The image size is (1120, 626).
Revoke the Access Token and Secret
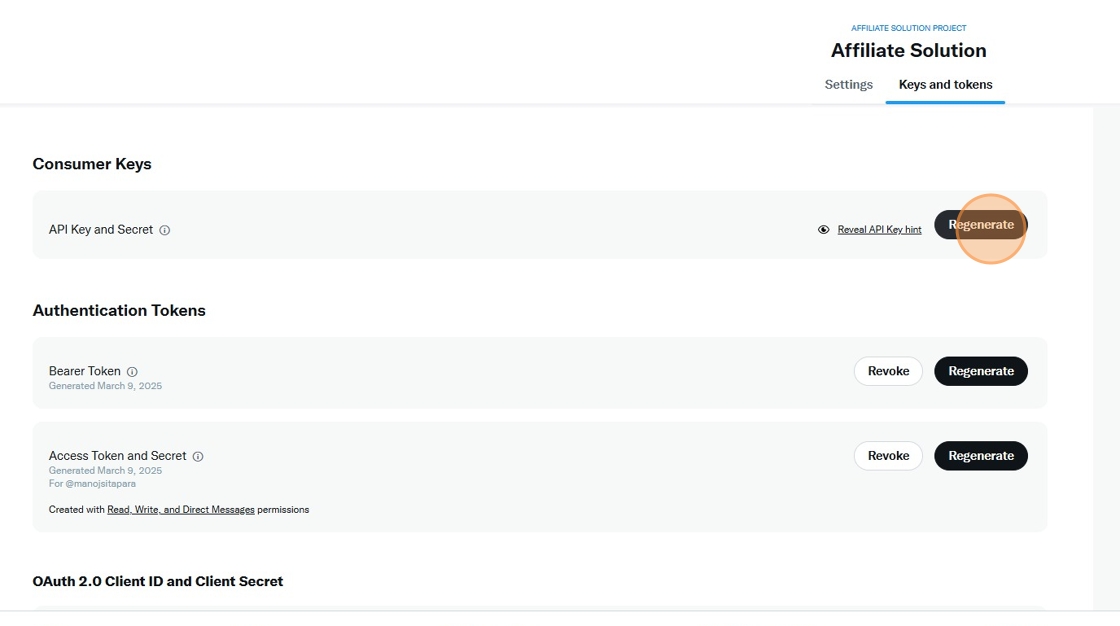pyautogui.click(x=888, y=455)
